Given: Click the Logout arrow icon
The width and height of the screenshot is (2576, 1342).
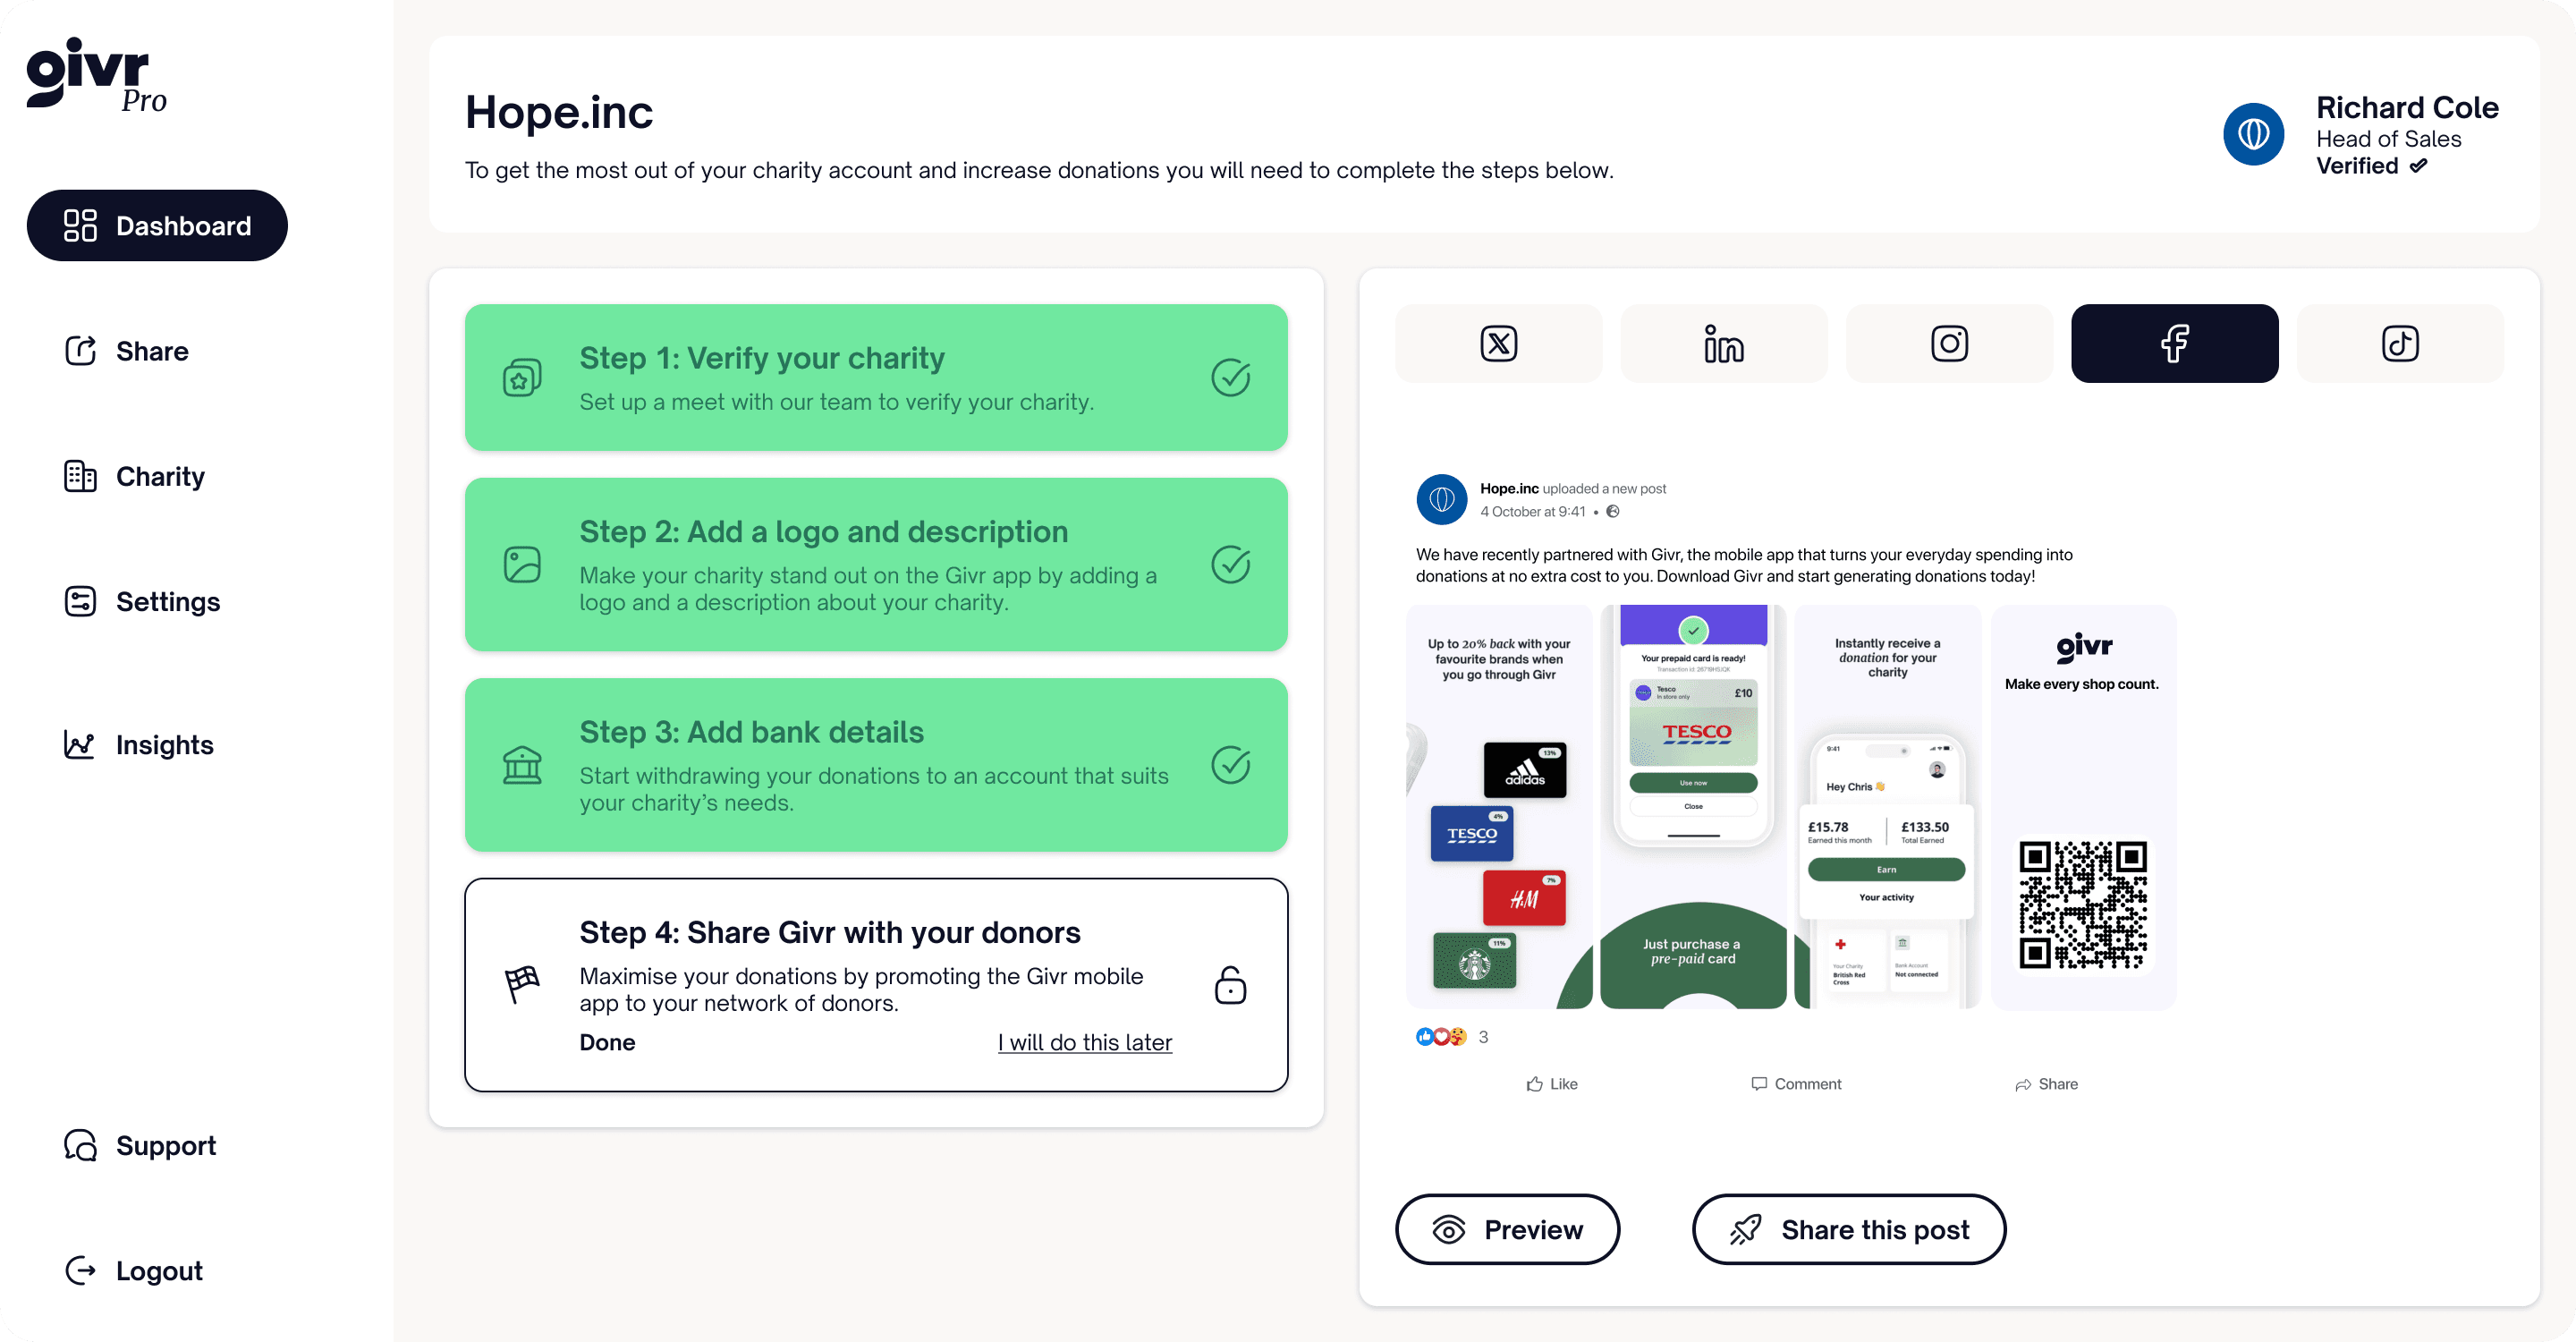Looking at the screenshot, I should pos(80,1270).
